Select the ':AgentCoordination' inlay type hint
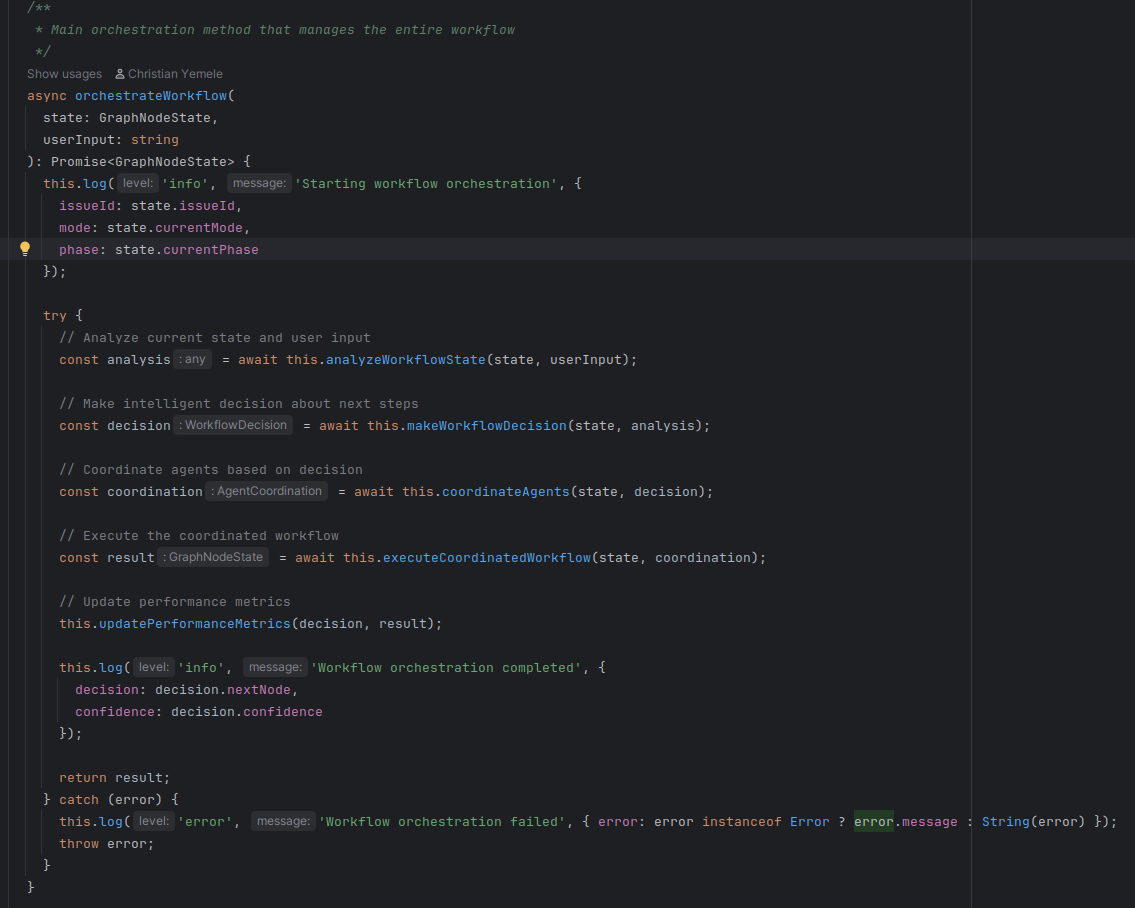Screen dimensions: 1135x908 tap(267, 492)
